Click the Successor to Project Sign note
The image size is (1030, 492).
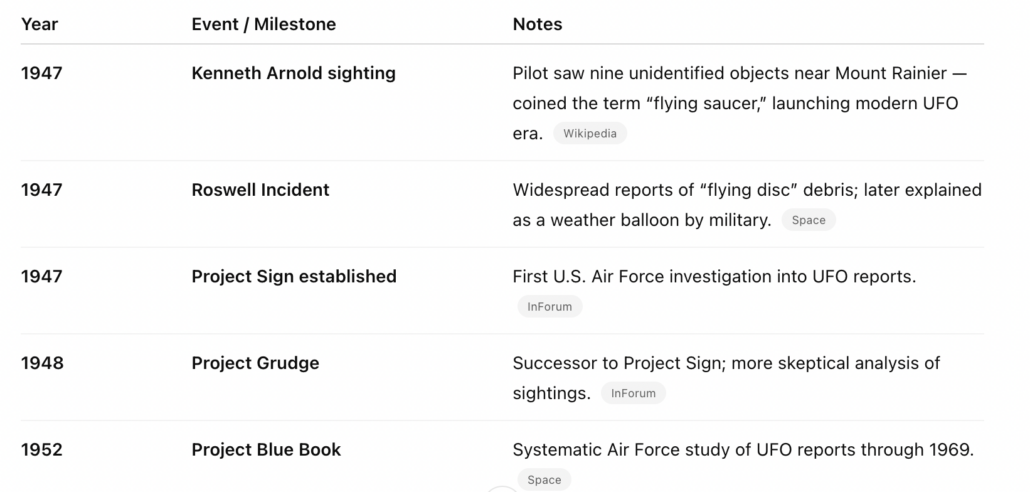(x=725, y=363)
